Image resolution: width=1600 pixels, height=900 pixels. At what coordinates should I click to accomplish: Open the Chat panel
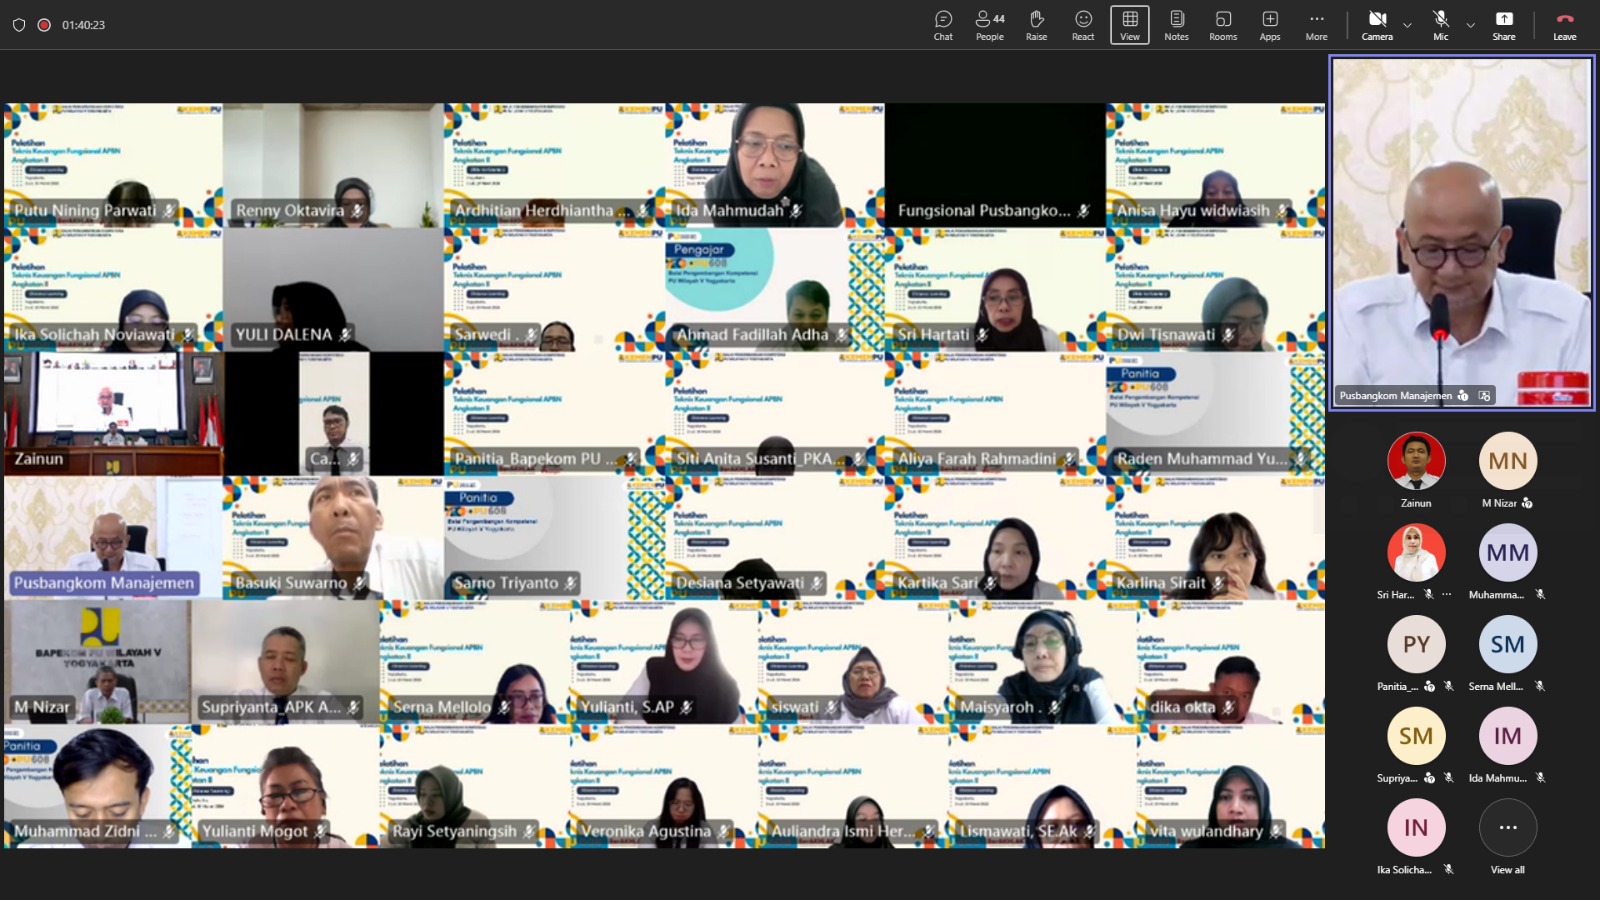[943, 25]
